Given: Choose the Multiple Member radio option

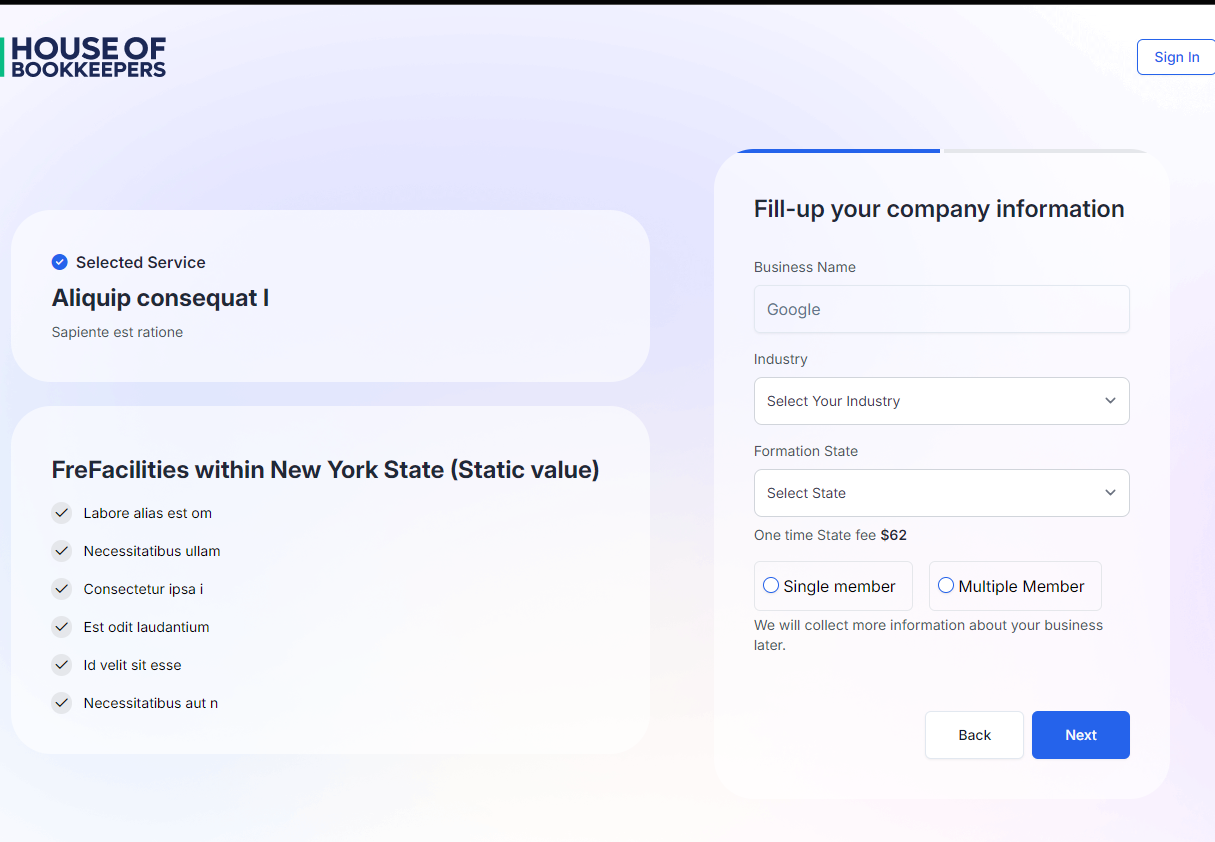Looking at the screenshot, I should [x=946, y=586].
